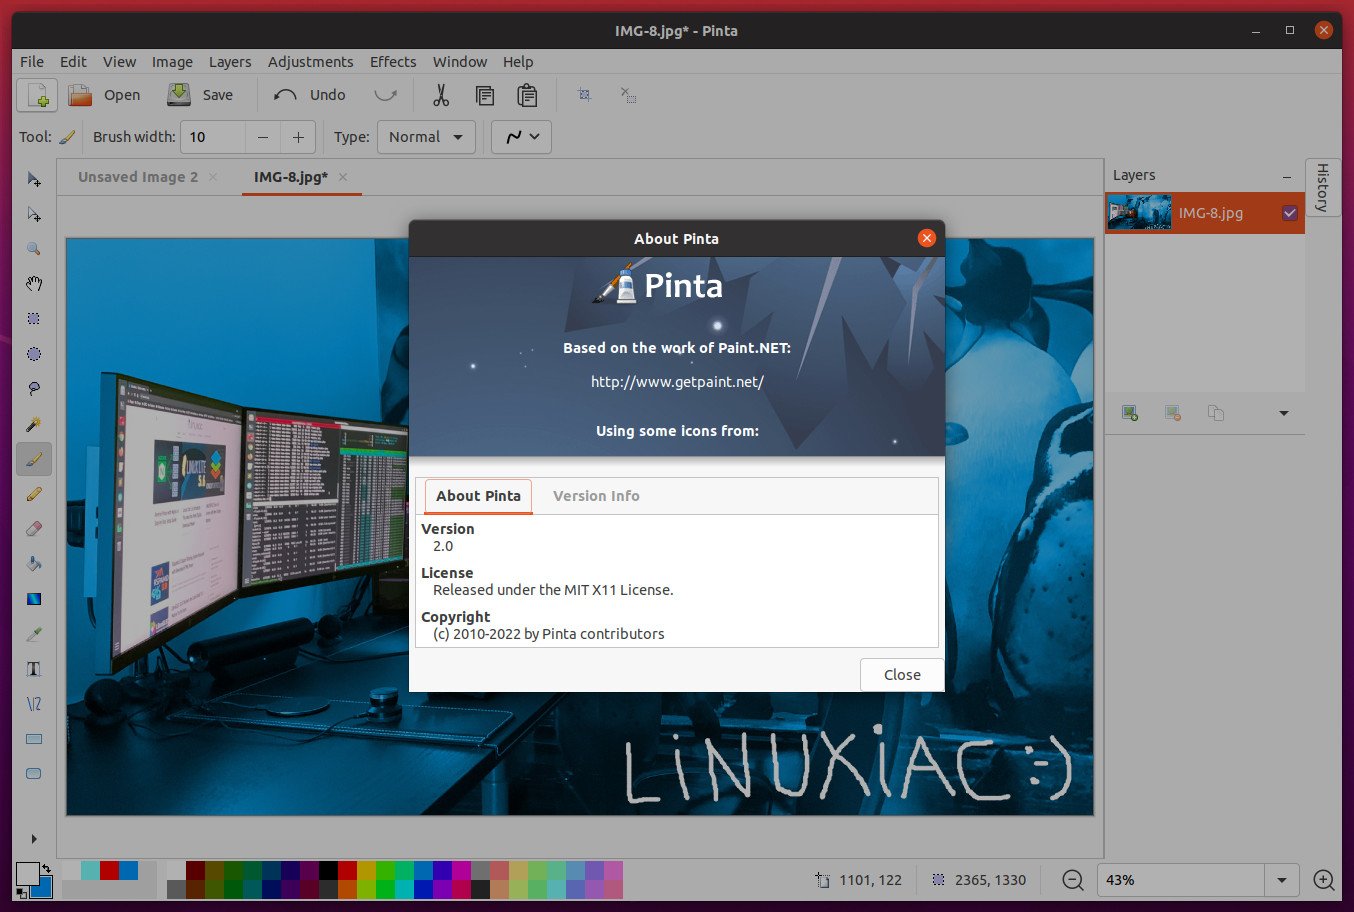Viewport: 1354px width, 912px height.
Task: Click the Paste clipboard icon
Action: [527, 95]
